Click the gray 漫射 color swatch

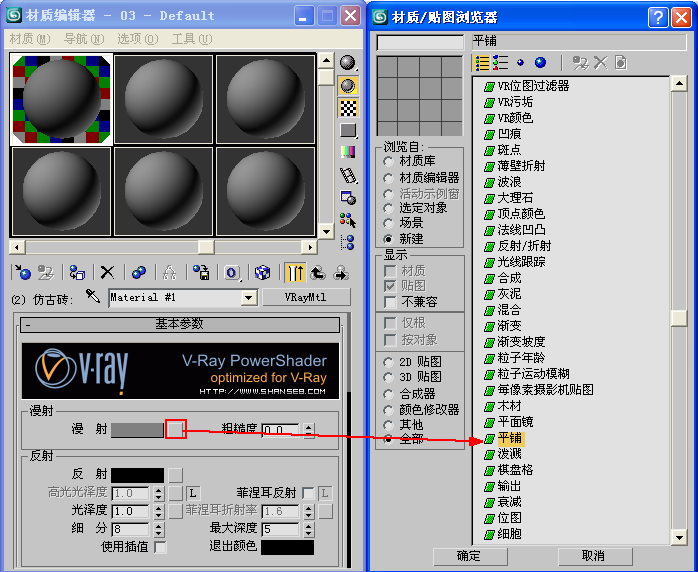tap(137, 429)
